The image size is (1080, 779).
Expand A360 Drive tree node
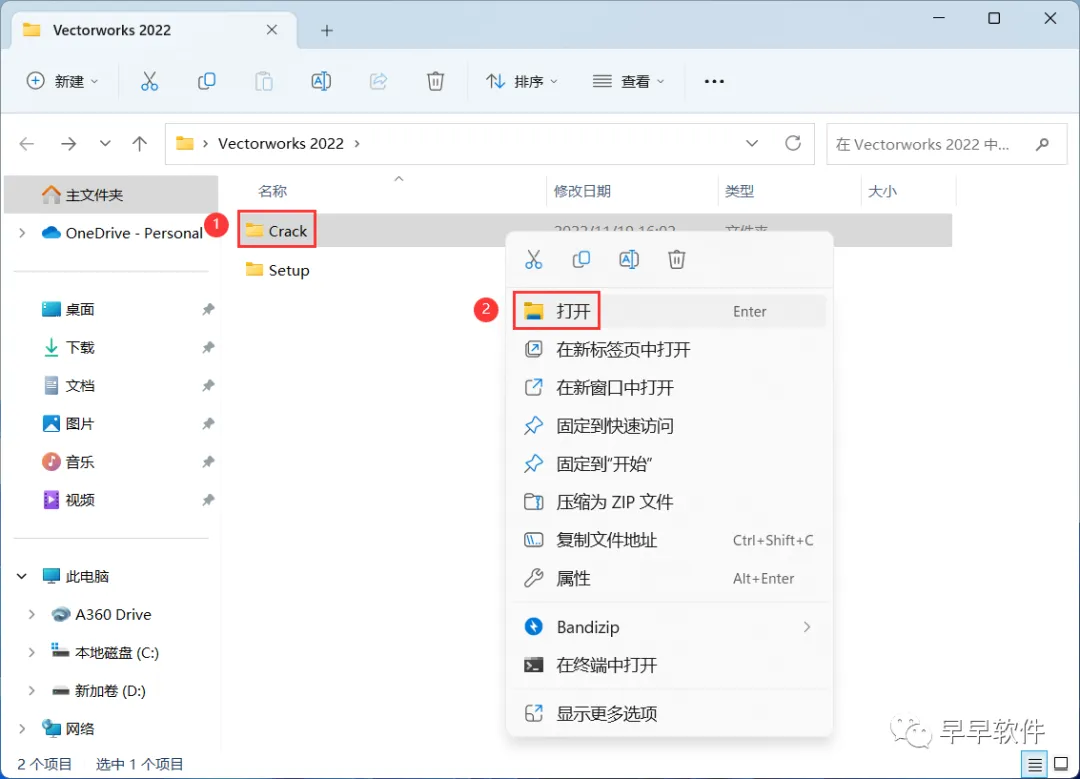32,614
